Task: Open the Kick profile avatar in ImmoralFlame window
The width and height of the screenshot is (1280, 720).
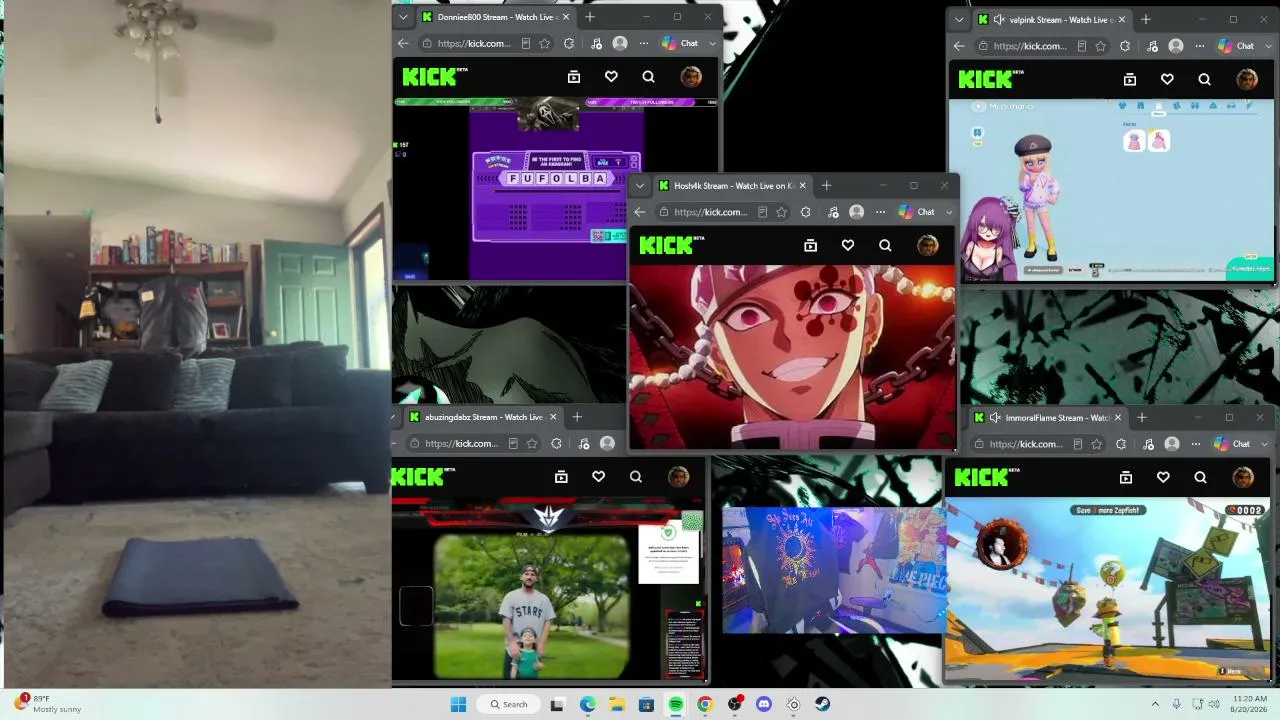Action: [x=1242, y=478]
